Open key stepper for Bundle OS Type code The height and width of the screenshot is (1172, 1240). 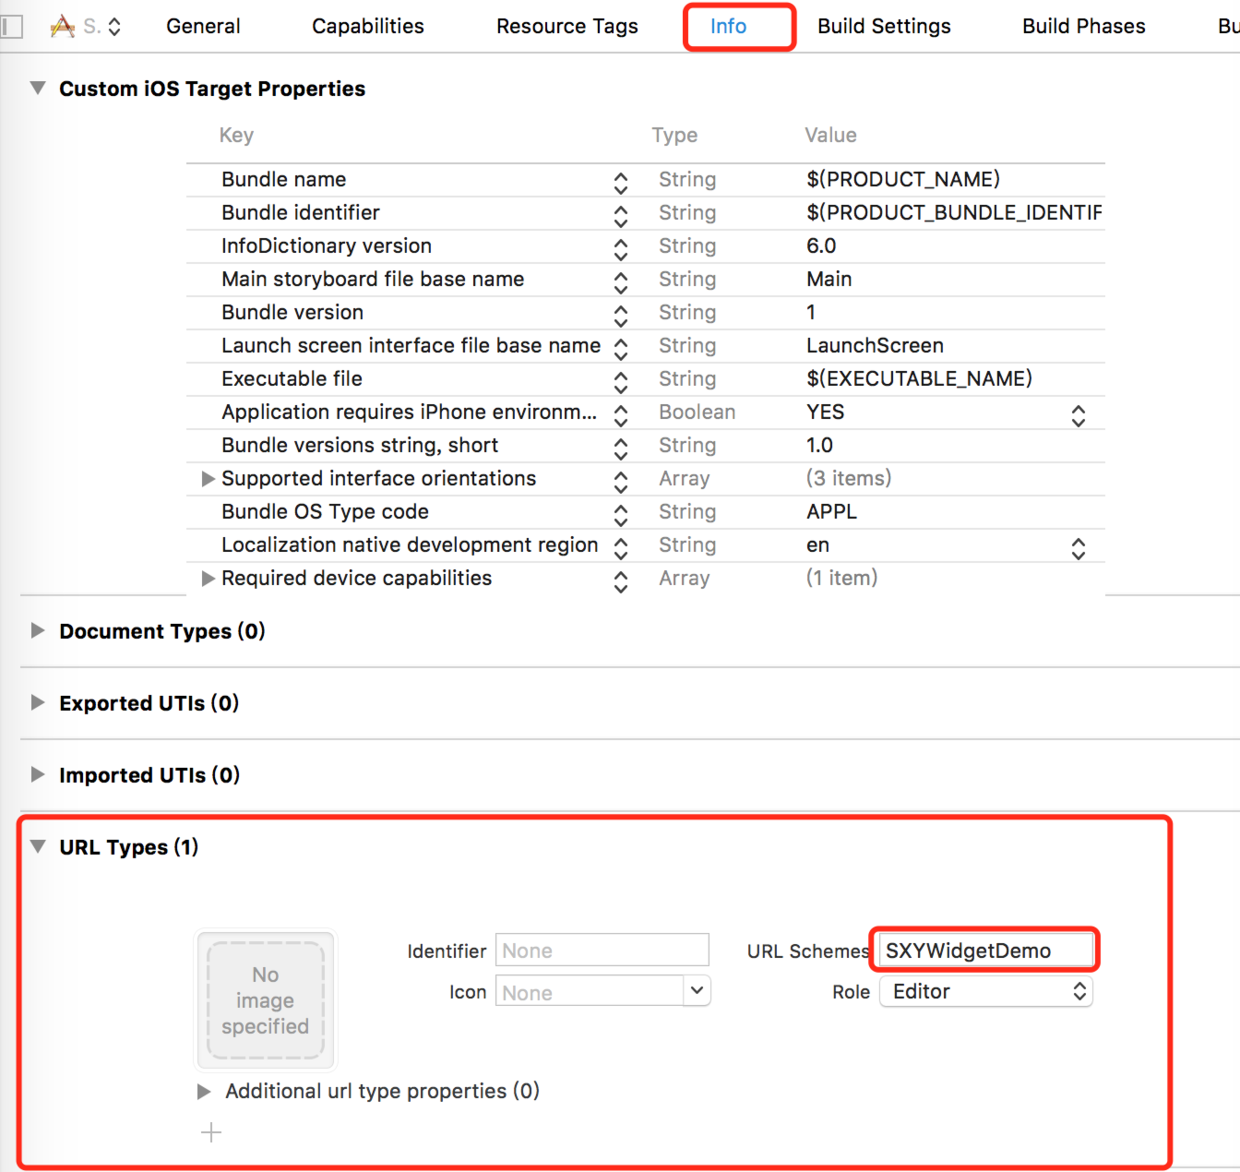pyautogui.click(x=621, y=515)
